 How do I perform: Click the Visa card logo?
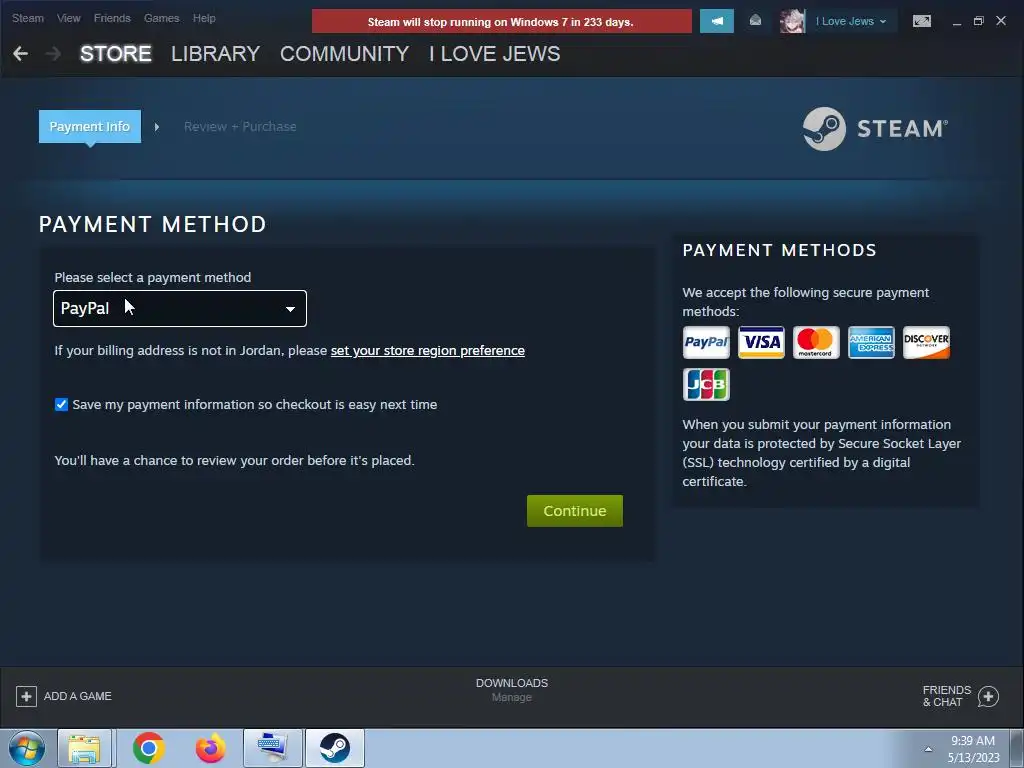[x=761, y=342]
